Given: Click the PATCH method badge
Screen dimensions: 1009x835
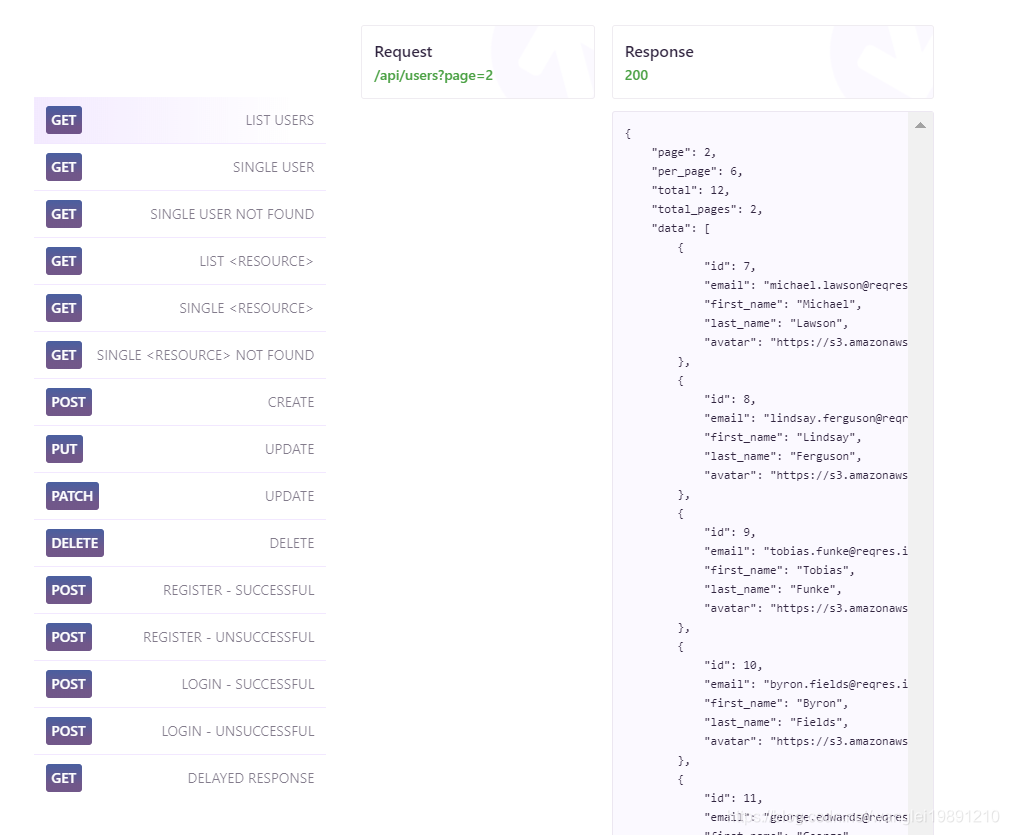Looking at the screenshot, I should click(72, 496).
